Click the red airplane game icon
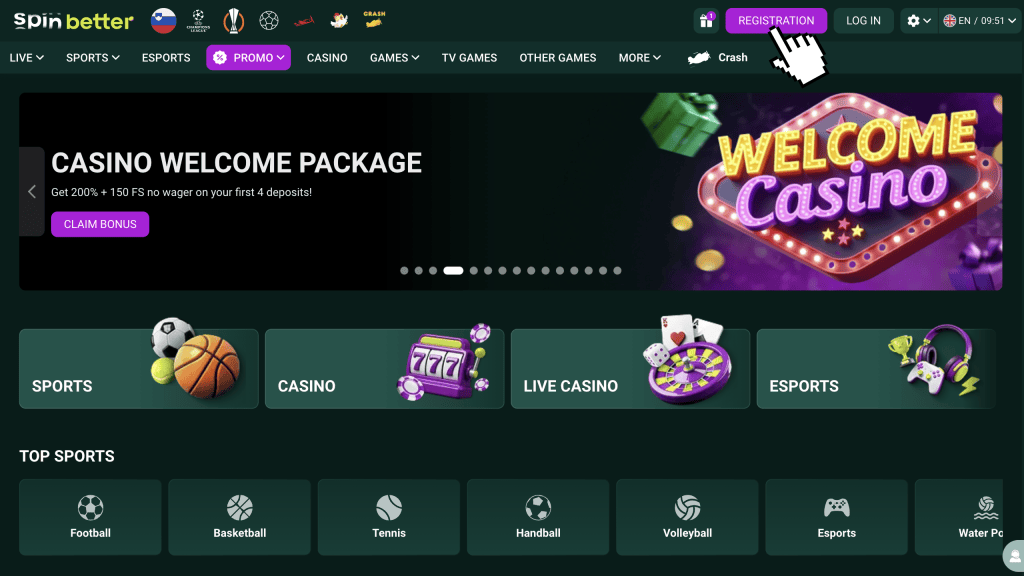Image resolution: width=1024 pixels, height=576 pixels. (304, 22)
